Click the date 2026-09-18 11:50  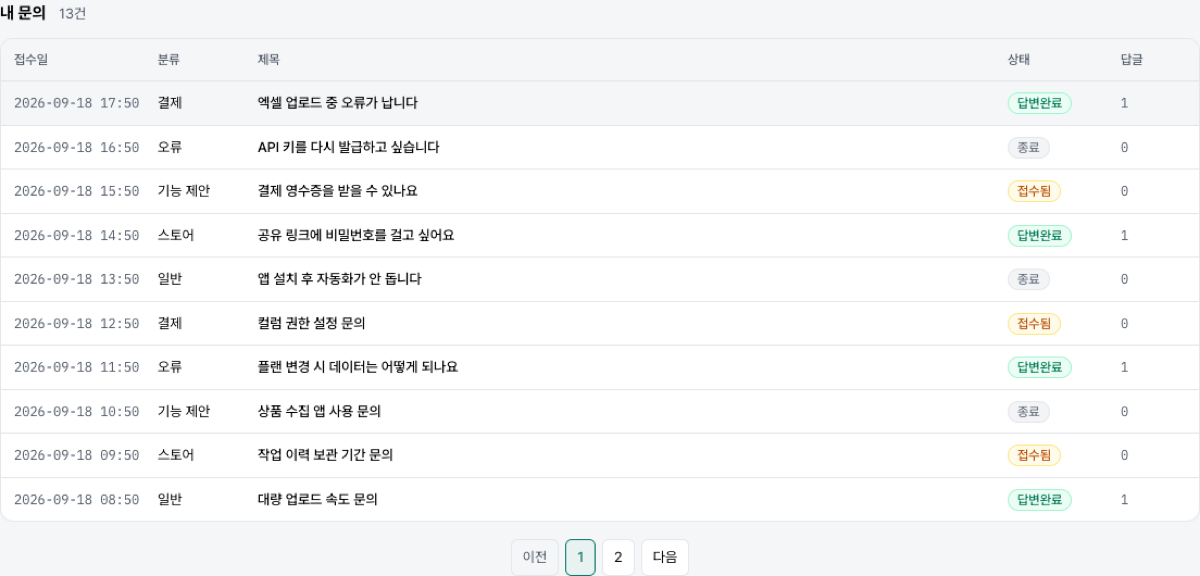pos(77,367)
